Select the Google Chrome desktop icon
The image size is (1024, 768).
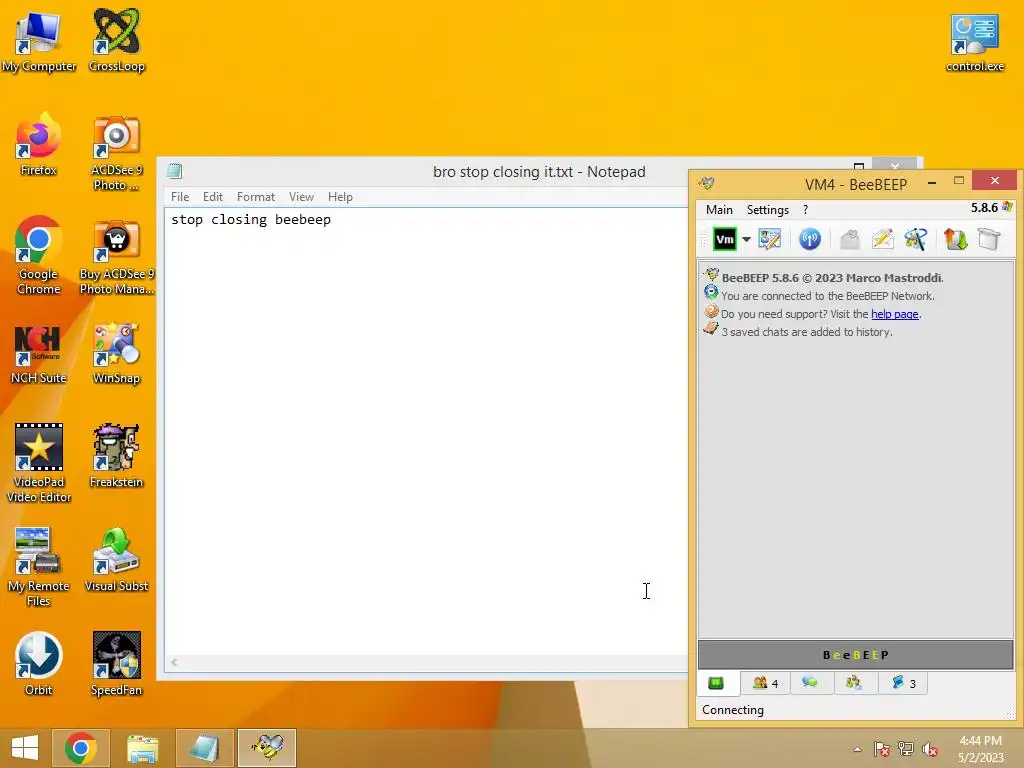click(39, 255)
